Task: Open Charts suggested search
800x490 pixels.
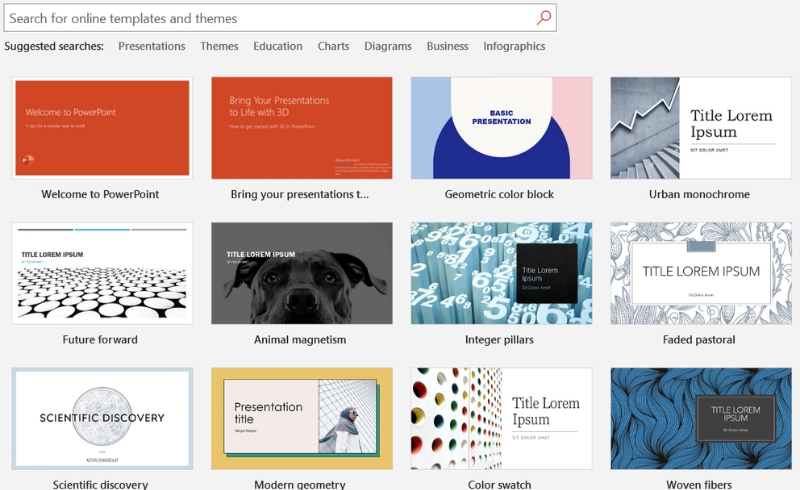Action: [333, 46]
